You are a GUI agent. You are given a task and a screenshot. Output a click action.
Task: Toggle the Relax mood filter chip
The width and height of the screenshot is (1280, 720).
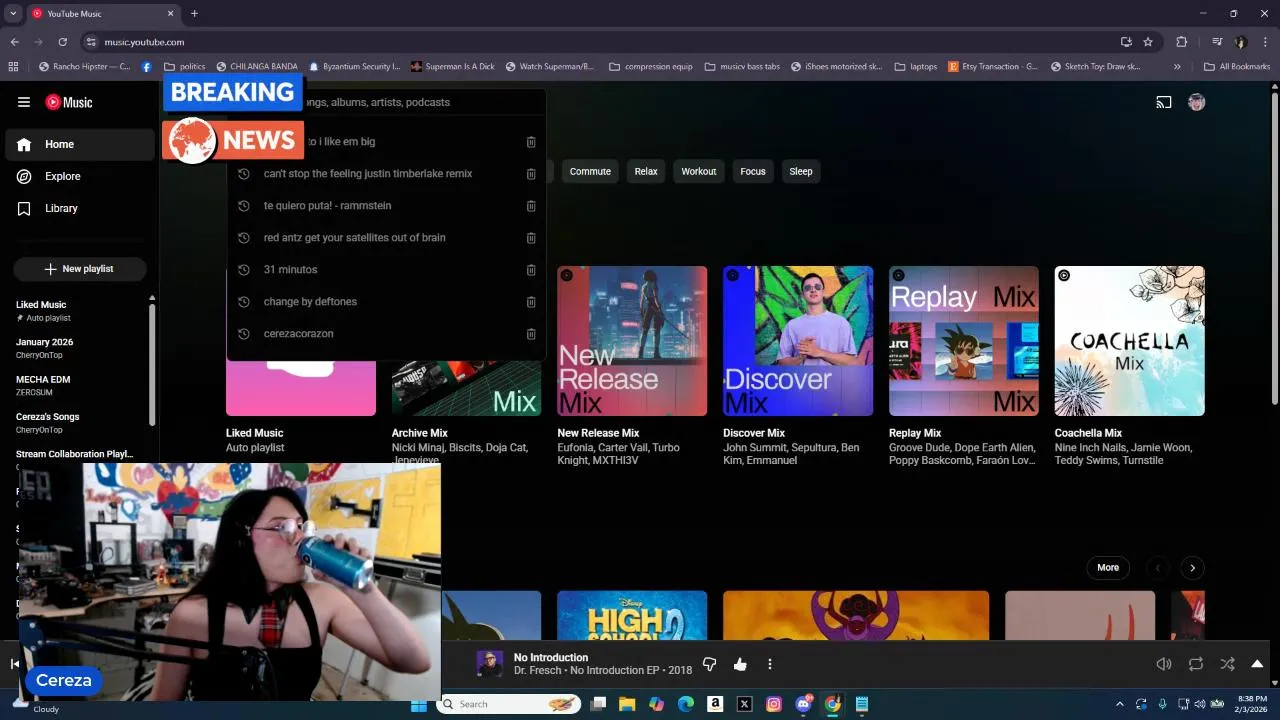[x=646, y=171]
